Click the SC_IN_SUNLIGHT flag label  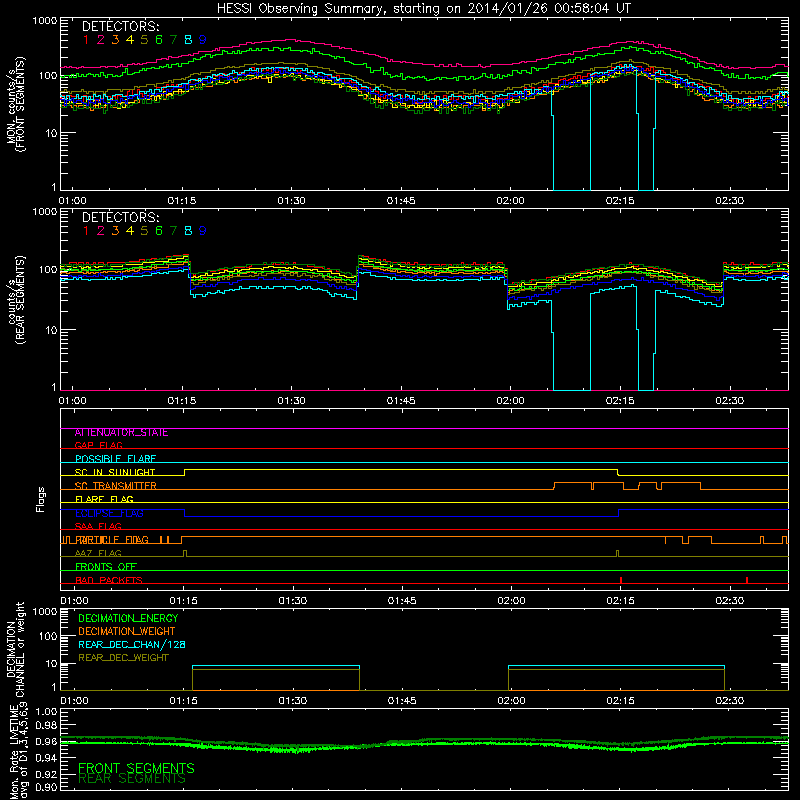point(115,472)
